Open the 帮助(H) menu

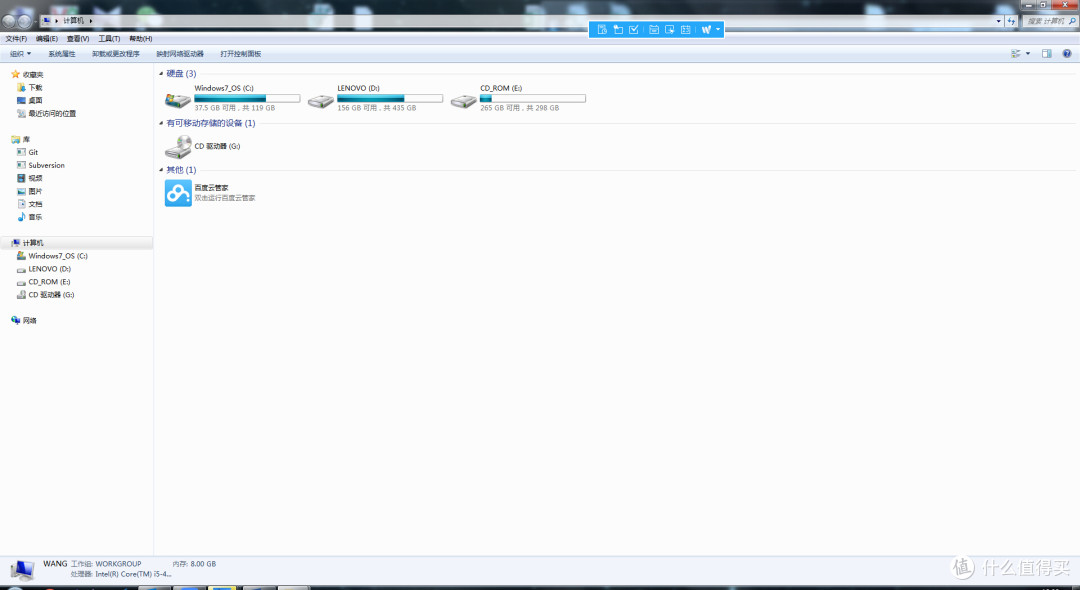point(141,39)
